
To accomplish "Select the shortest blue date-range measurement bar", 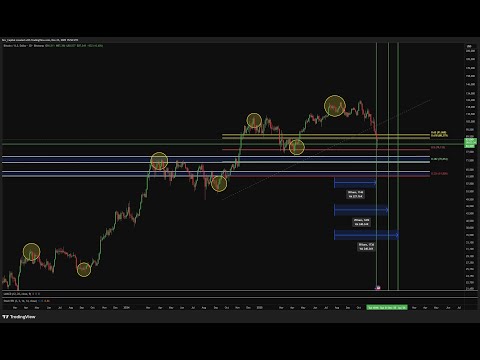I will (x=355, y=183).
